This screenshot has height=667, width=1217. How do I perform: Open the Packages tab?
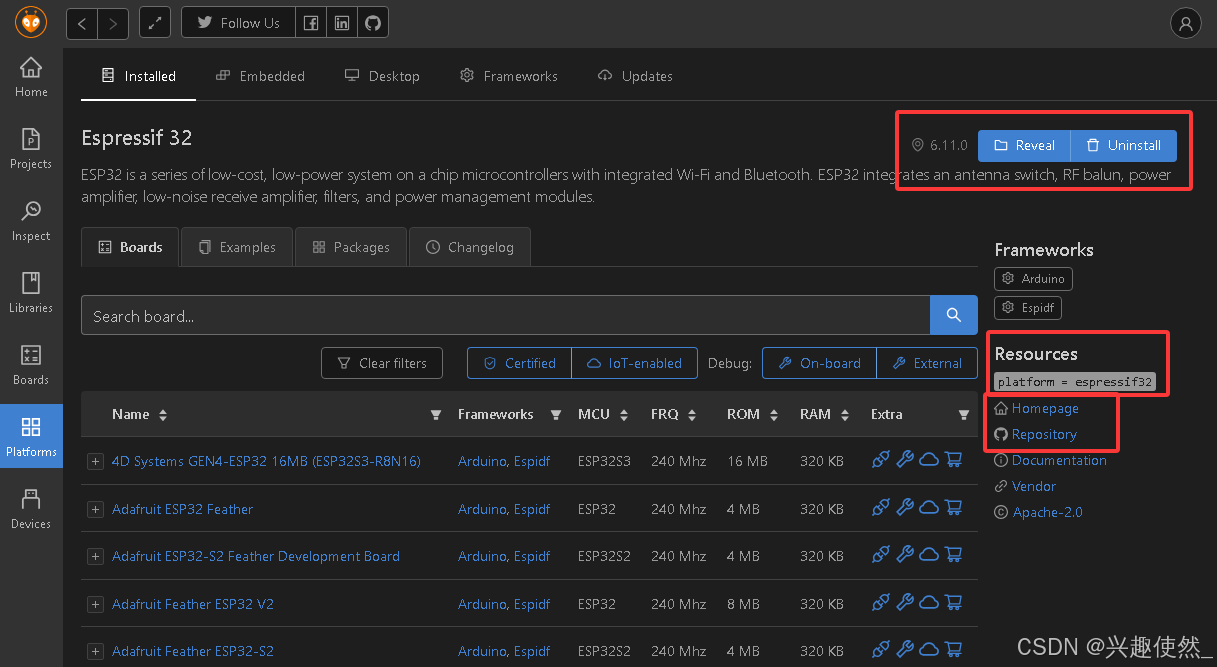point(351,247)
